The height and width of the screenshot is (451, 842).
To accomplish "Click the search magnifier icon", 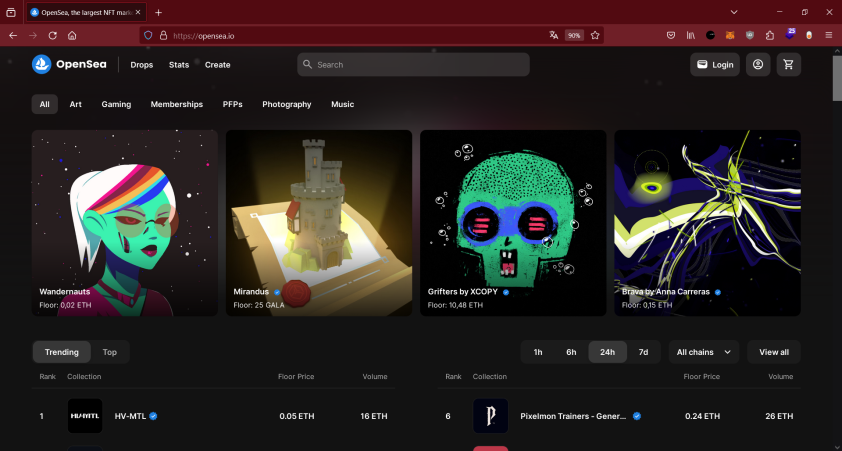I will 307,64.
